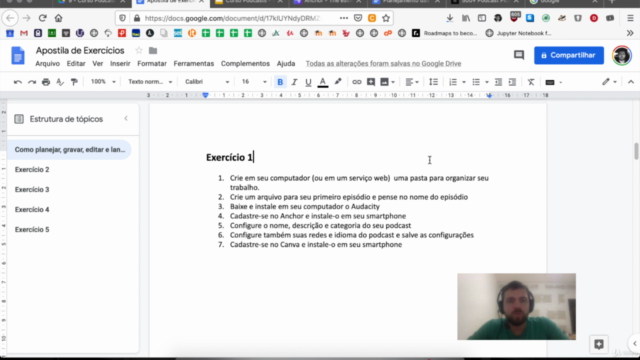The height and width of the screenshot is (360, 640).
Task: Open comment history speech bubble icon
Action: tap(519, 55)
